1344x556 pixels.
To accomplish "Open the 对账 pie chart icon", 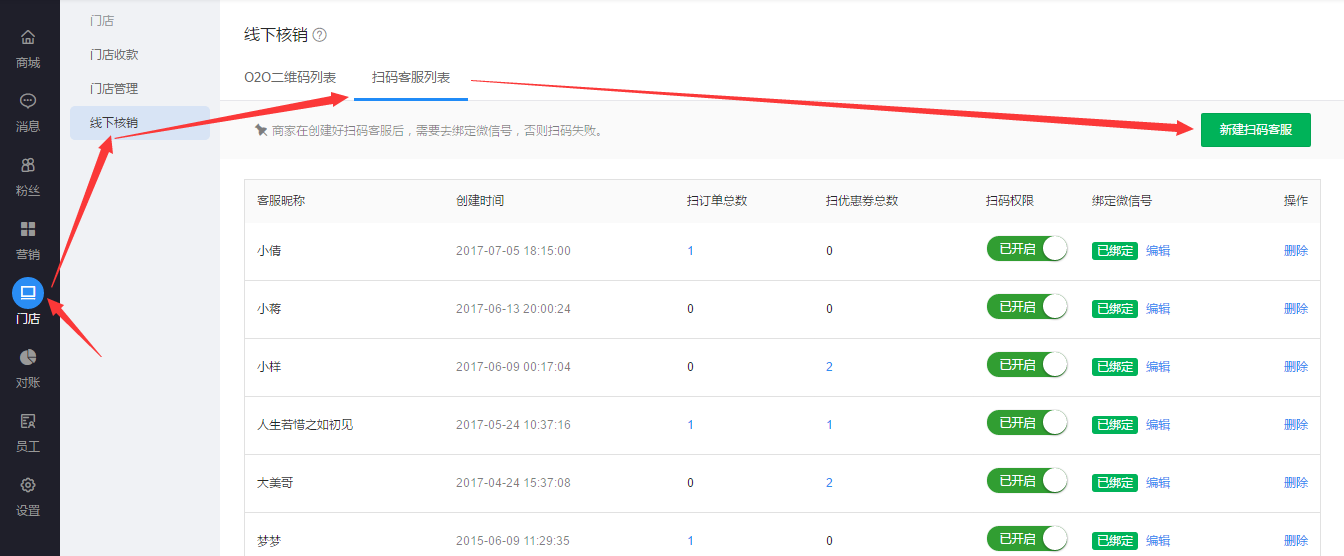I will tap(28, 357).
